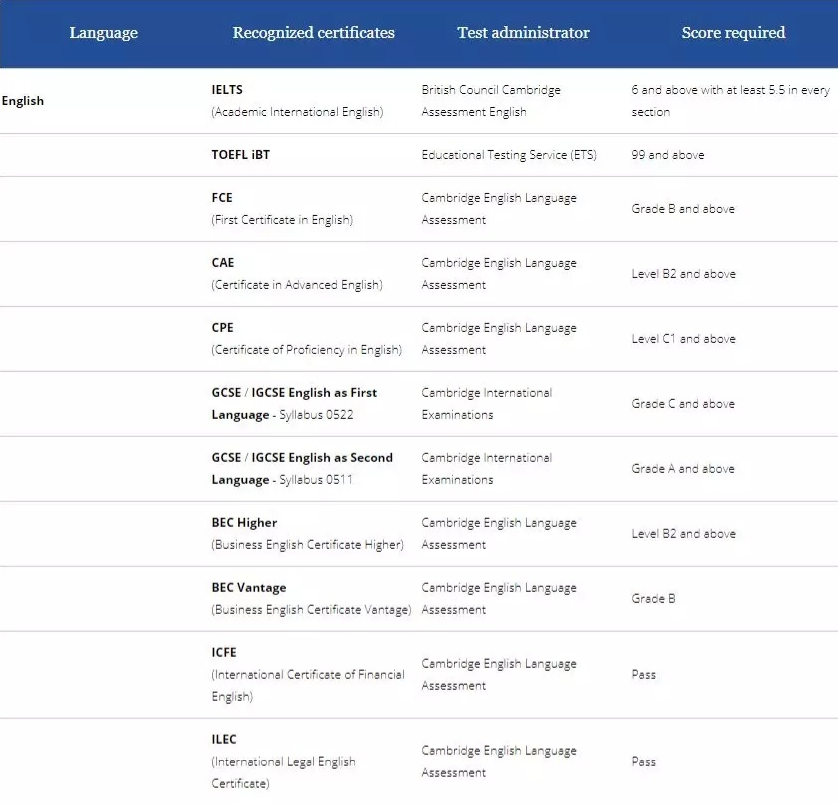Click the CPE certificate name

(x=223, y=328)
